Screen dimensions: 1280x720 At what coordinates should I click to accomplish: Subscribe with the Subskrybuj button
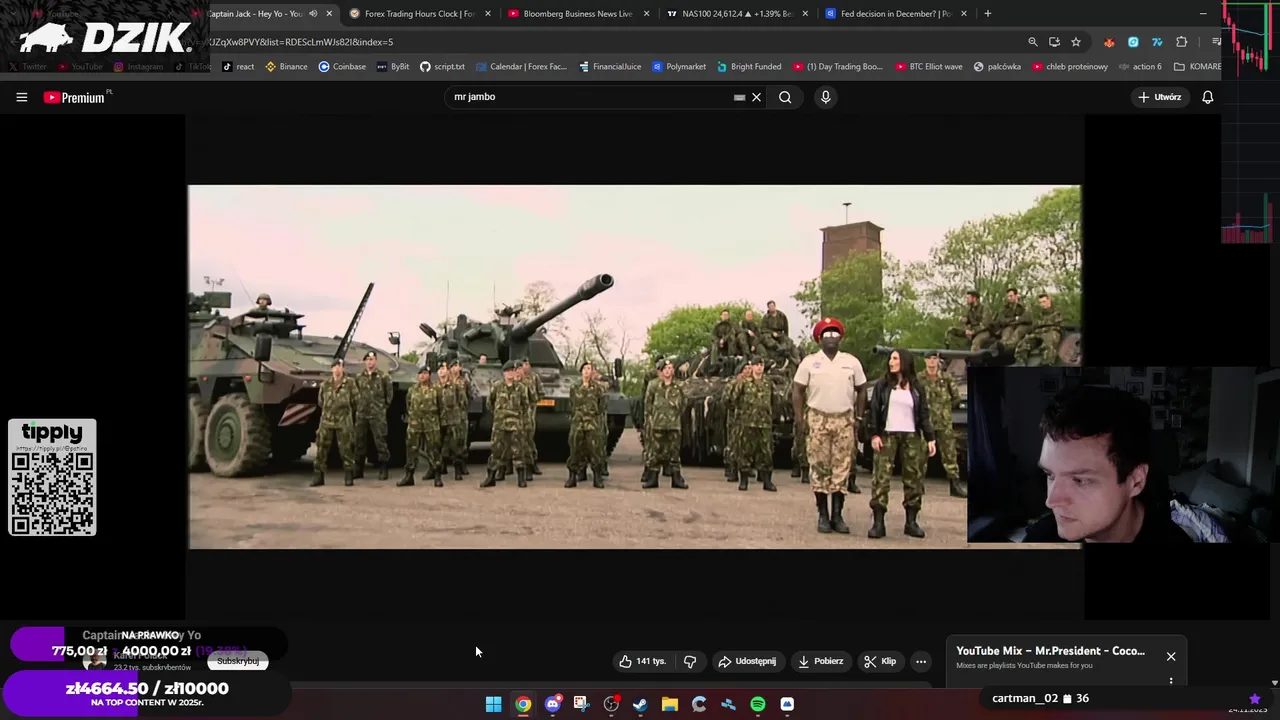[x=238, y=661]
